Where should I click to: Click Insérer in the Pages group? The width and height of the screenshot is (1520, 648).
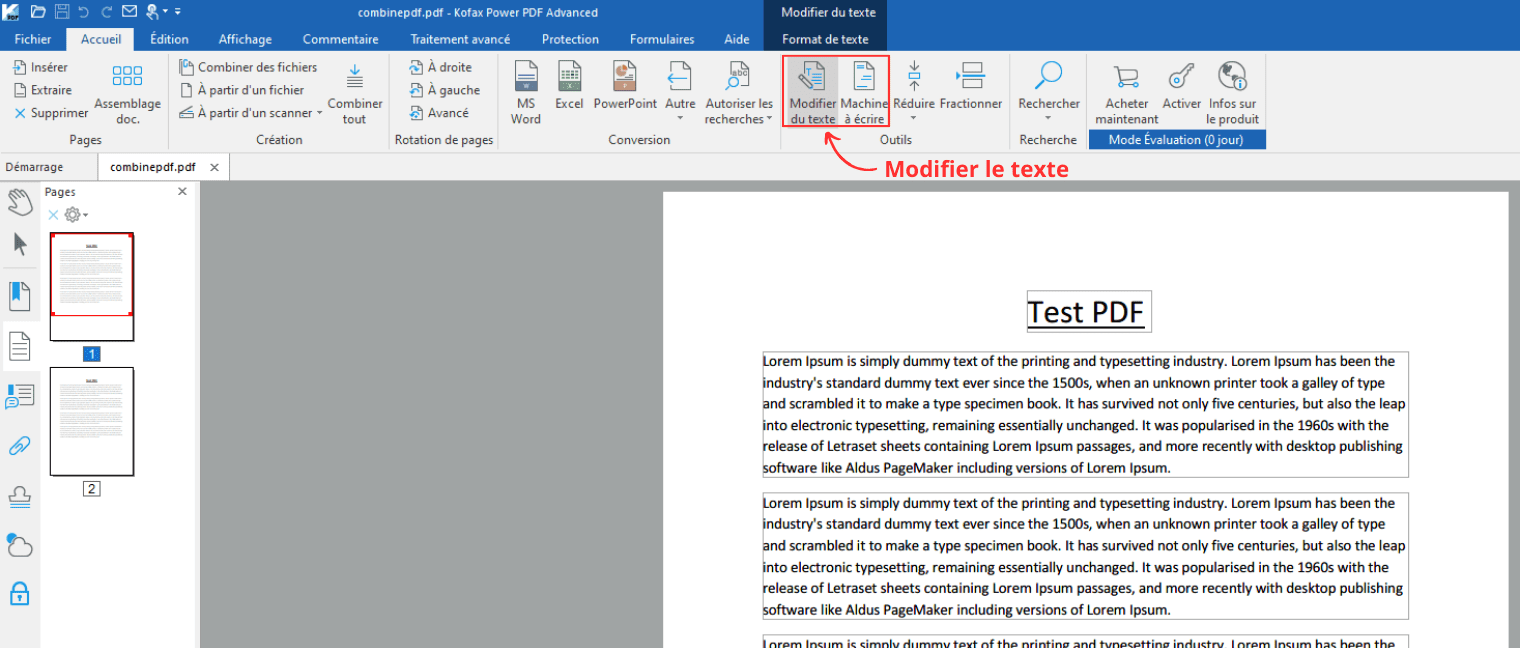pos(41,67)
